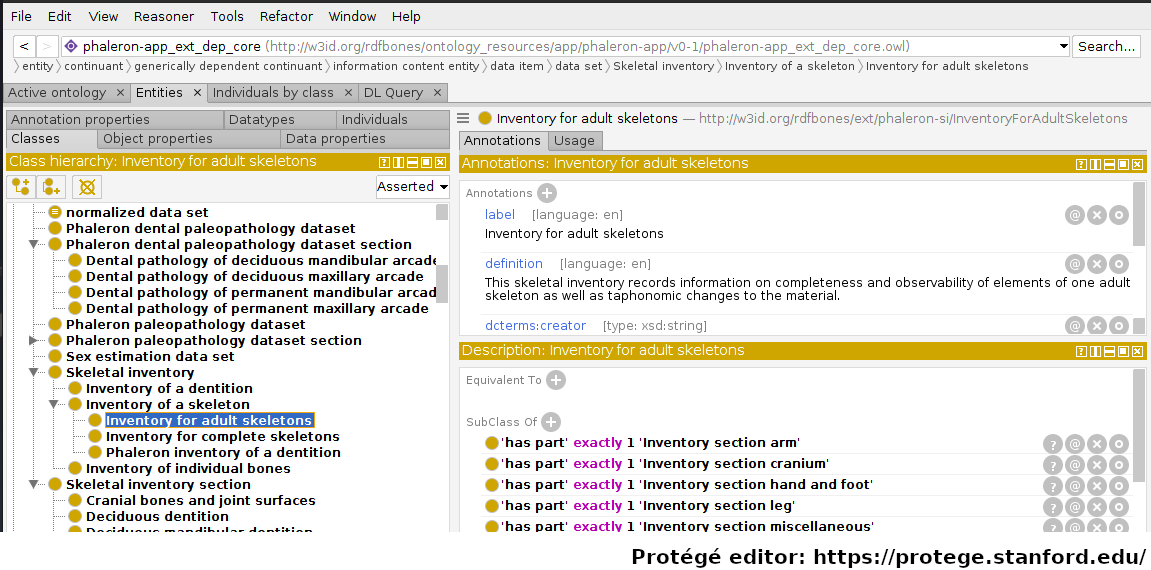
Task: Annotate the definition annotation using @ icon
Action: (x=1075, y=263)
